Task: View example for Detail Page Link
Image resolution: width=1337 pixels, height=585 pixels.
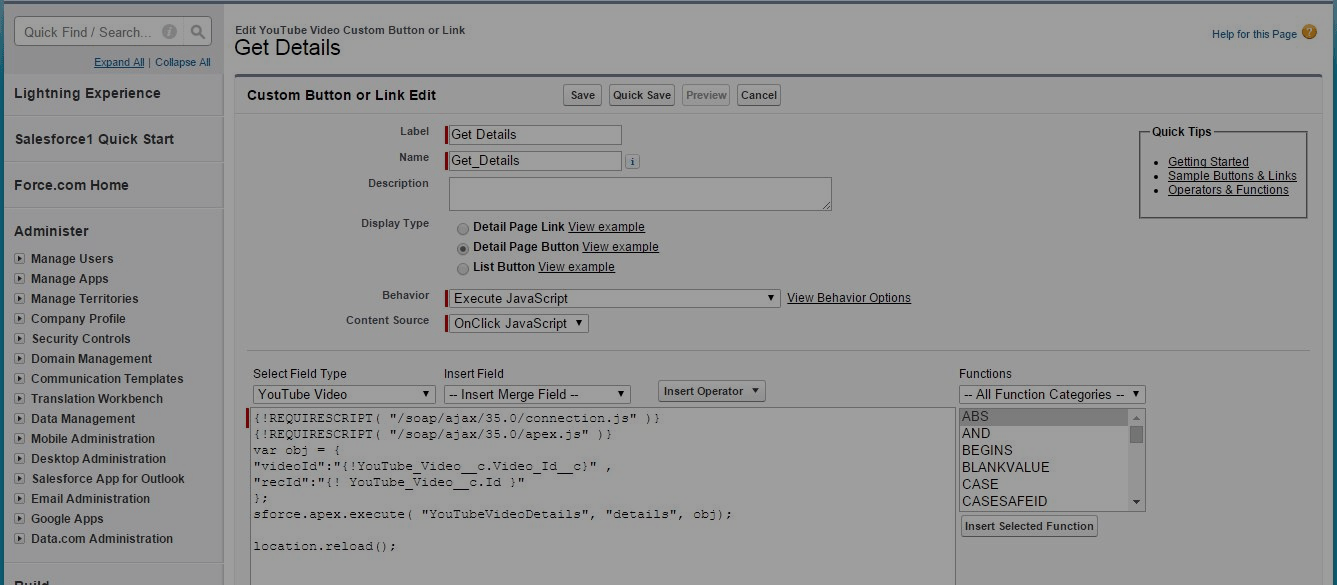Action: click(x=606, y=227)
